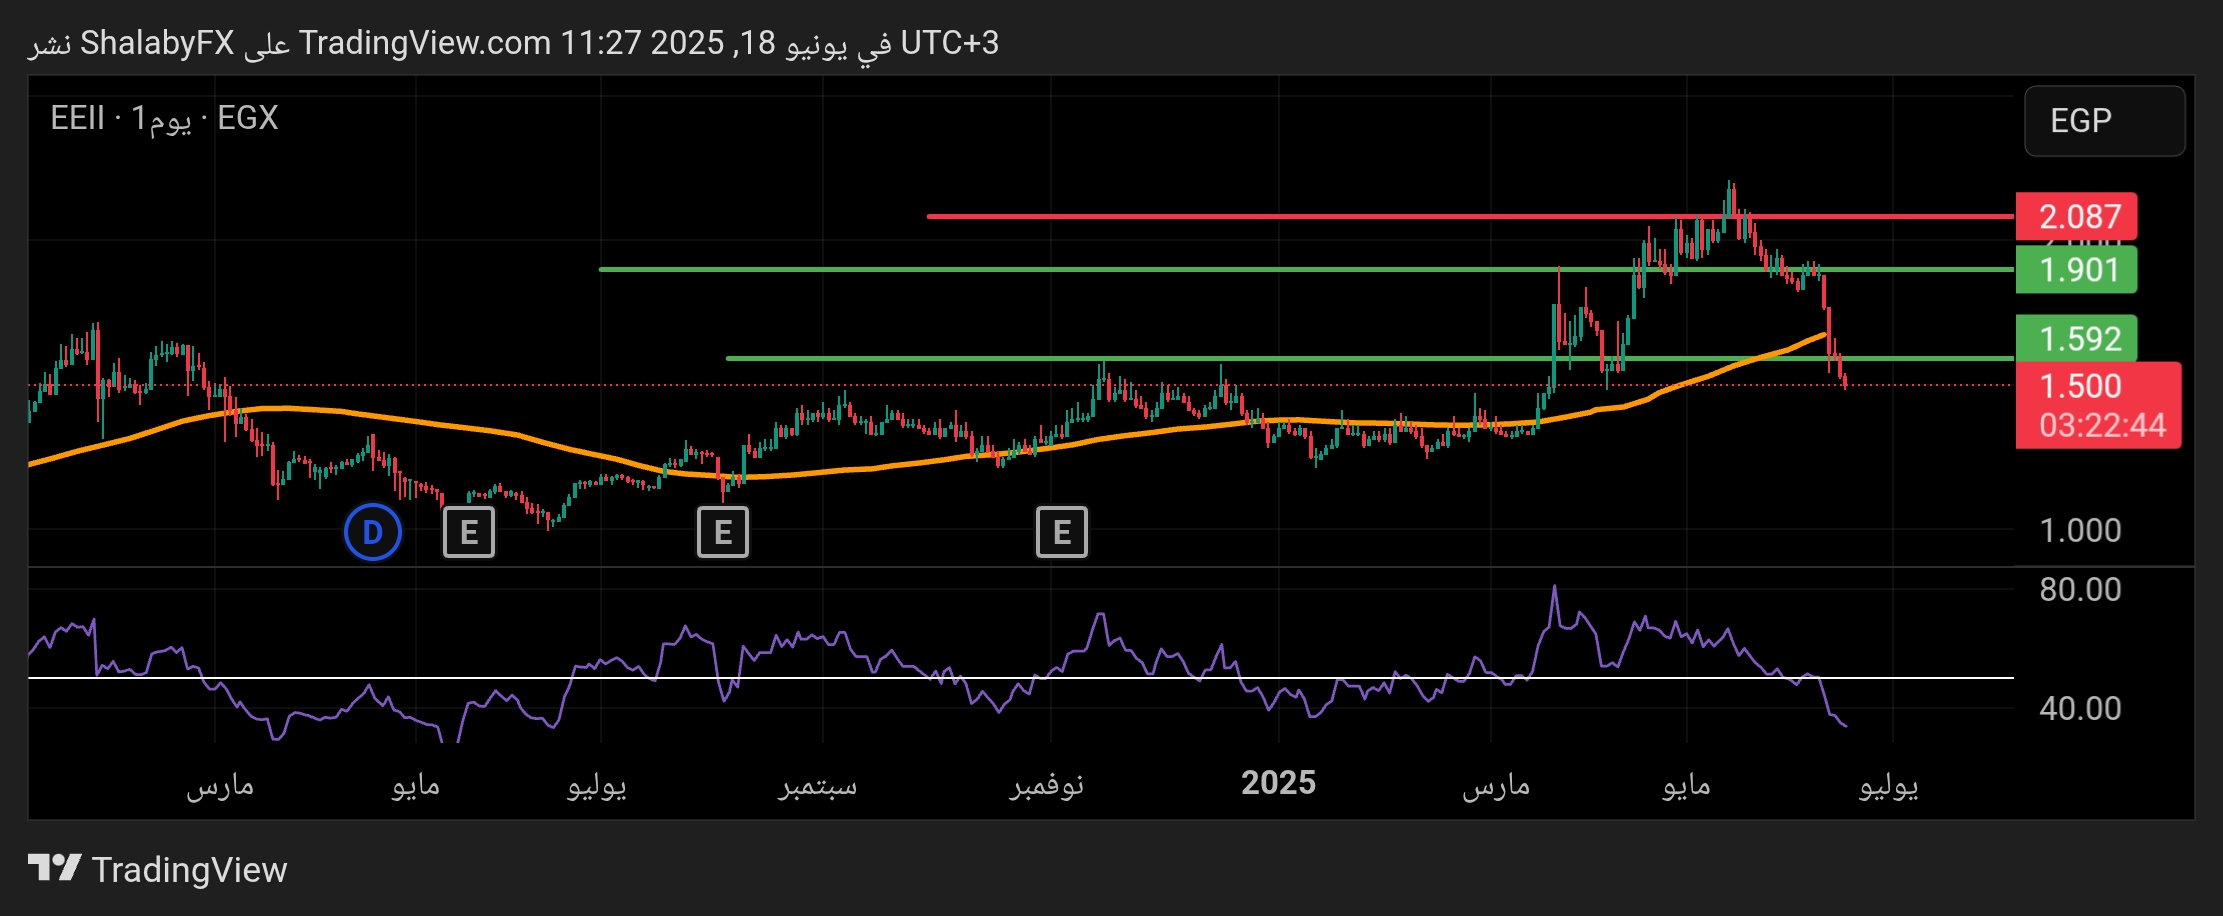Click the RSI 40.00 axis value

(2080, 708)
